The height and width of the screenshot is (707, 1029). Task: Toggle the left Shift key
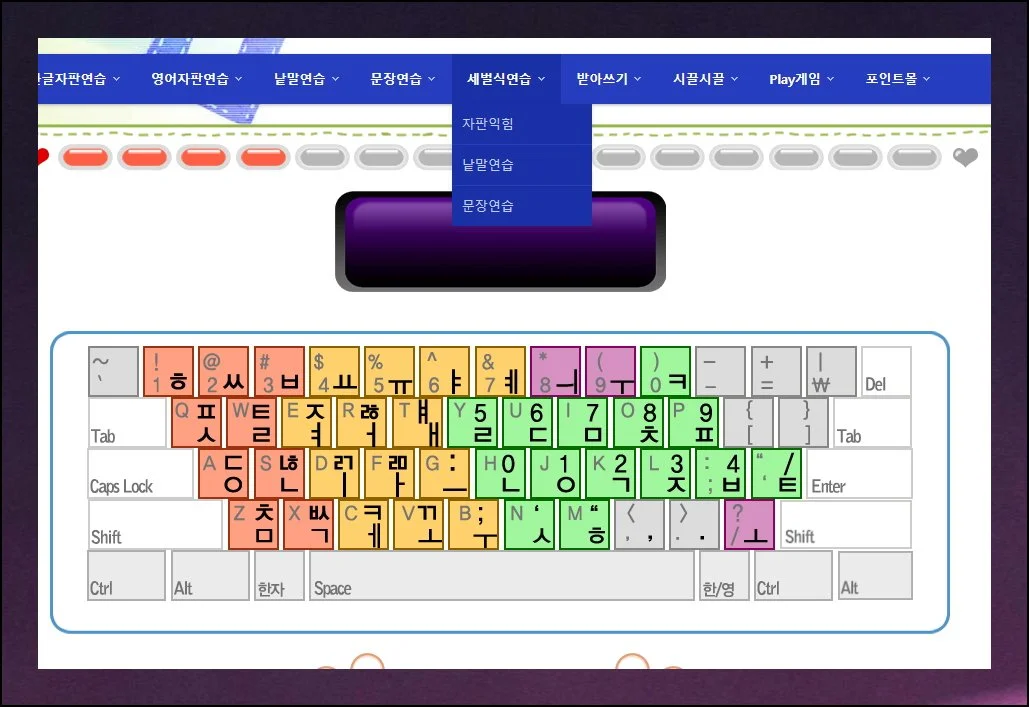click(x=155, y=525)
